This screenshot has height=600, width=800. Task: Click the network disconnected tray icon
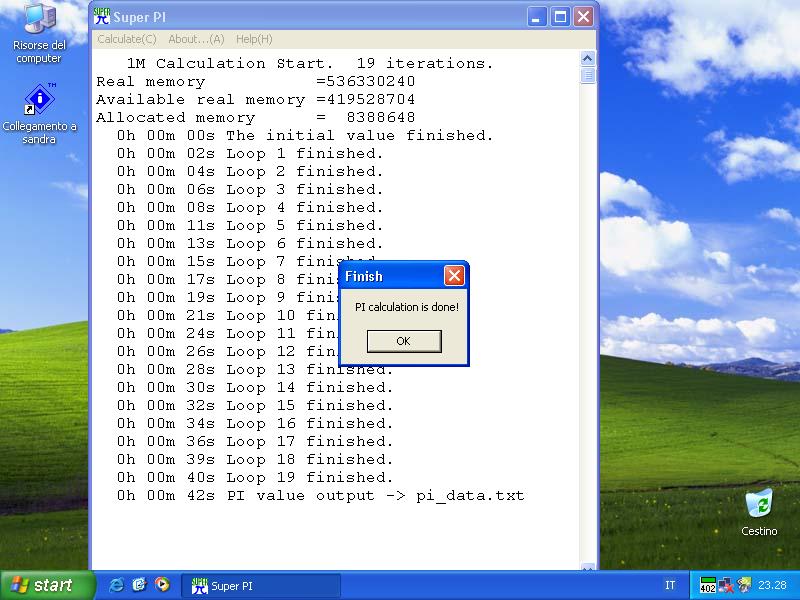point(726,585)
